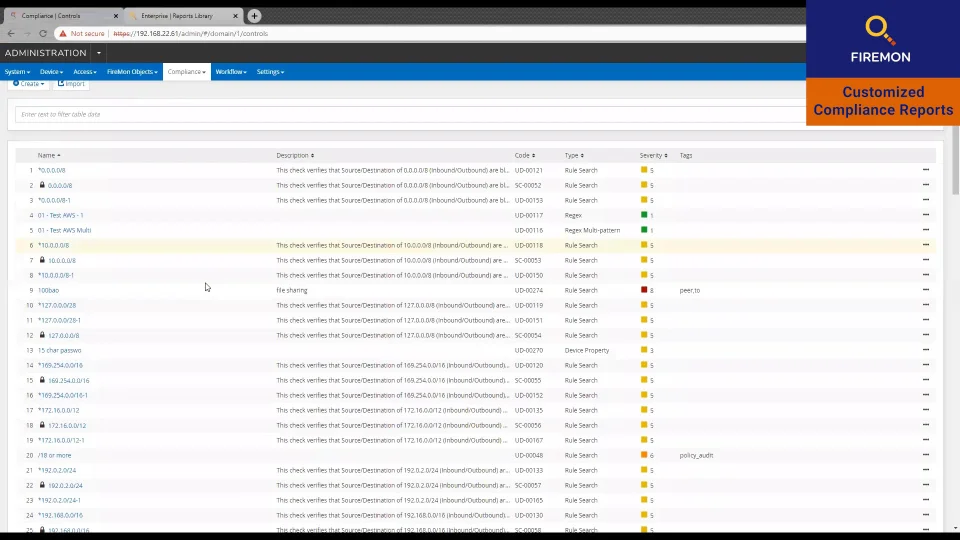Image resolution: width=960 pixels, height=540 pixels.
Task: Switch to Compliance | Controls browser tab
Action: (62, 16)
